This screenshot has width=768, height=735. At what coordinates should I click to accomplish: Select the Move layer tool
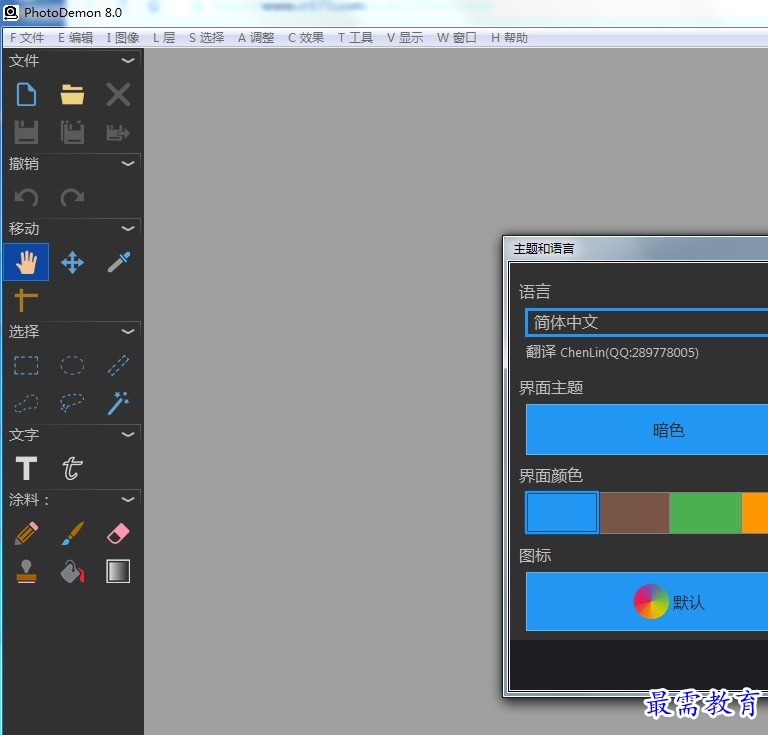pyautogui.click(x=72, y=262)
